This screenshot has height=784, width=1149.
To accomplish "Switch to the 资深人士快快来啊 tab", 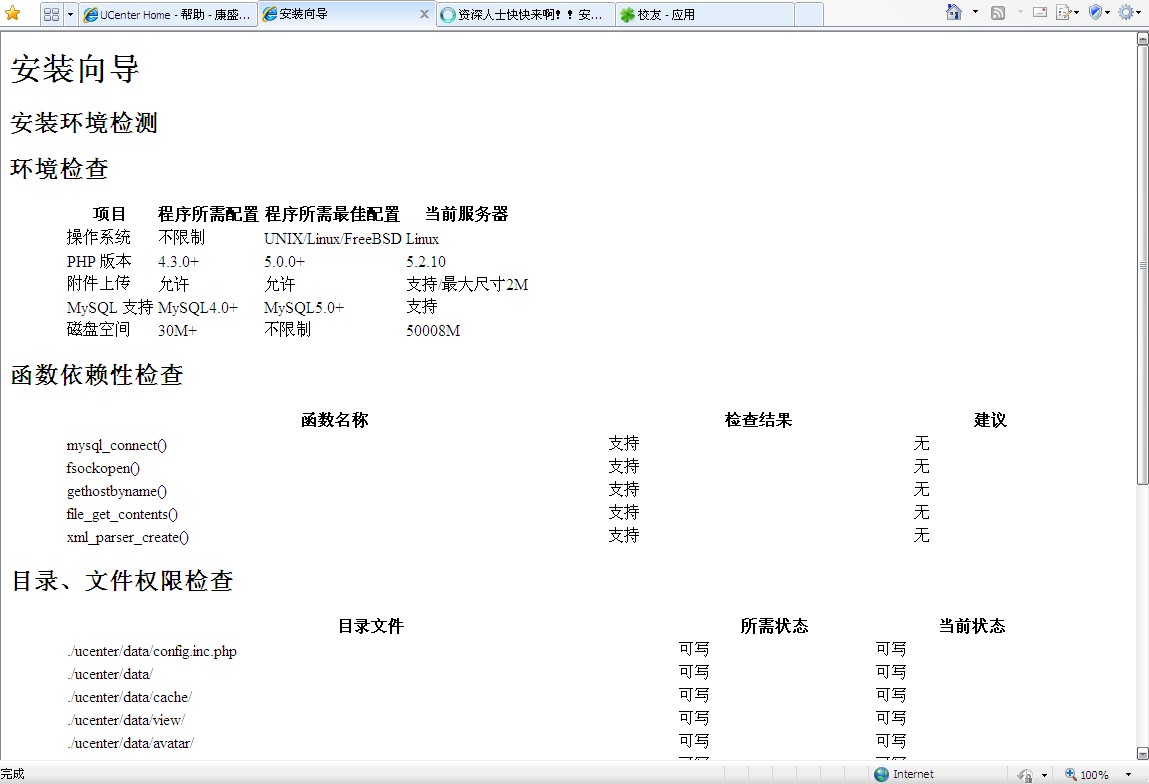I will click(525, 15).
